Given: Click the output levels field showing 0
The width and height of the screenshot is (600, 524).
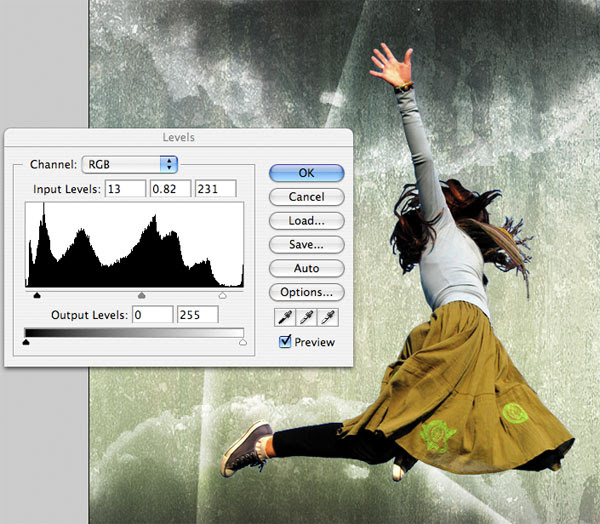Looking at the screenshot, I should pyautogui.click(x=153, y=315).
